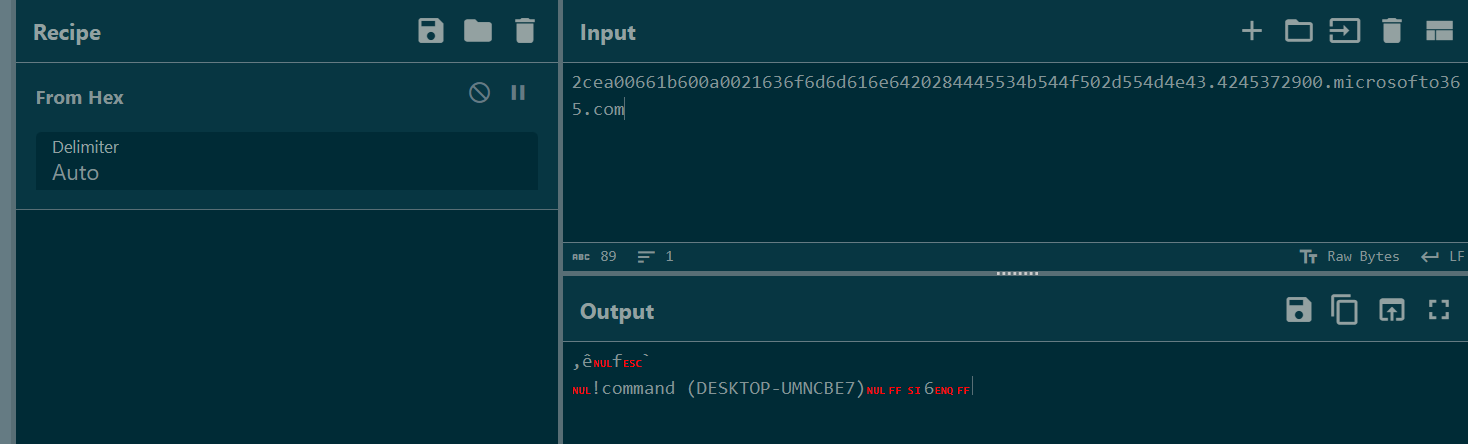Set breakpoint on From Hex operation

click(x=518, y=93)
